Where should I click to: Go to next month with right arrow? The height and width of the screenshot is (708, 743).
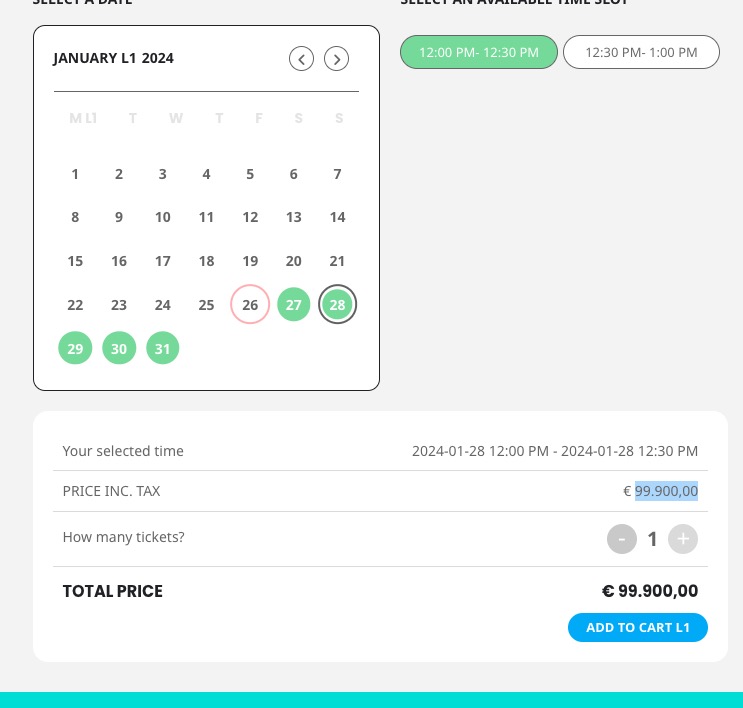pos(336,59)
